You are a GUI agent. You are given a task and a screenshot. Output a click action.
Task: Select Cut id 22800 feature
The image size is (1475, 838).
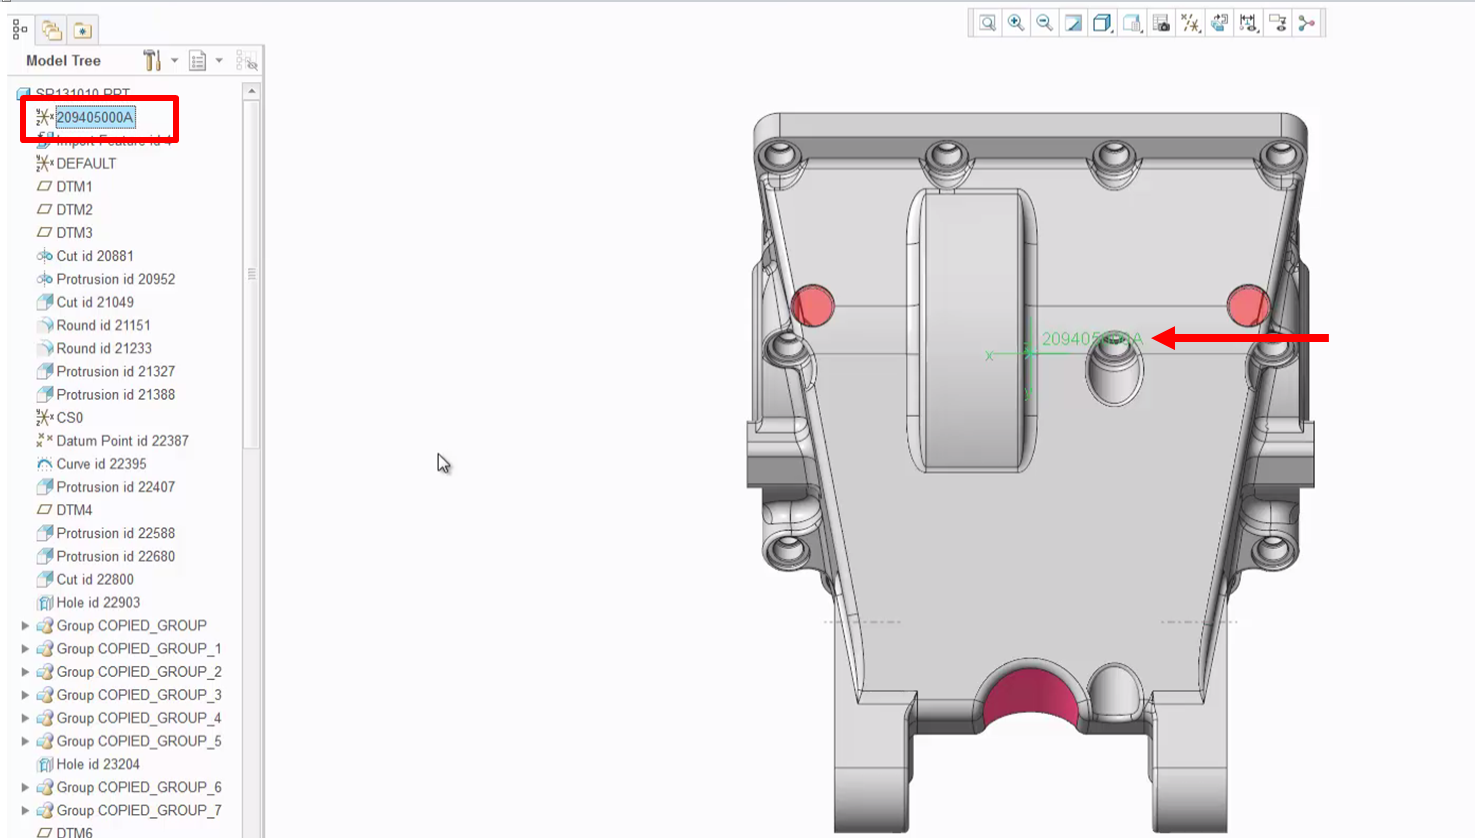(85, 579)
